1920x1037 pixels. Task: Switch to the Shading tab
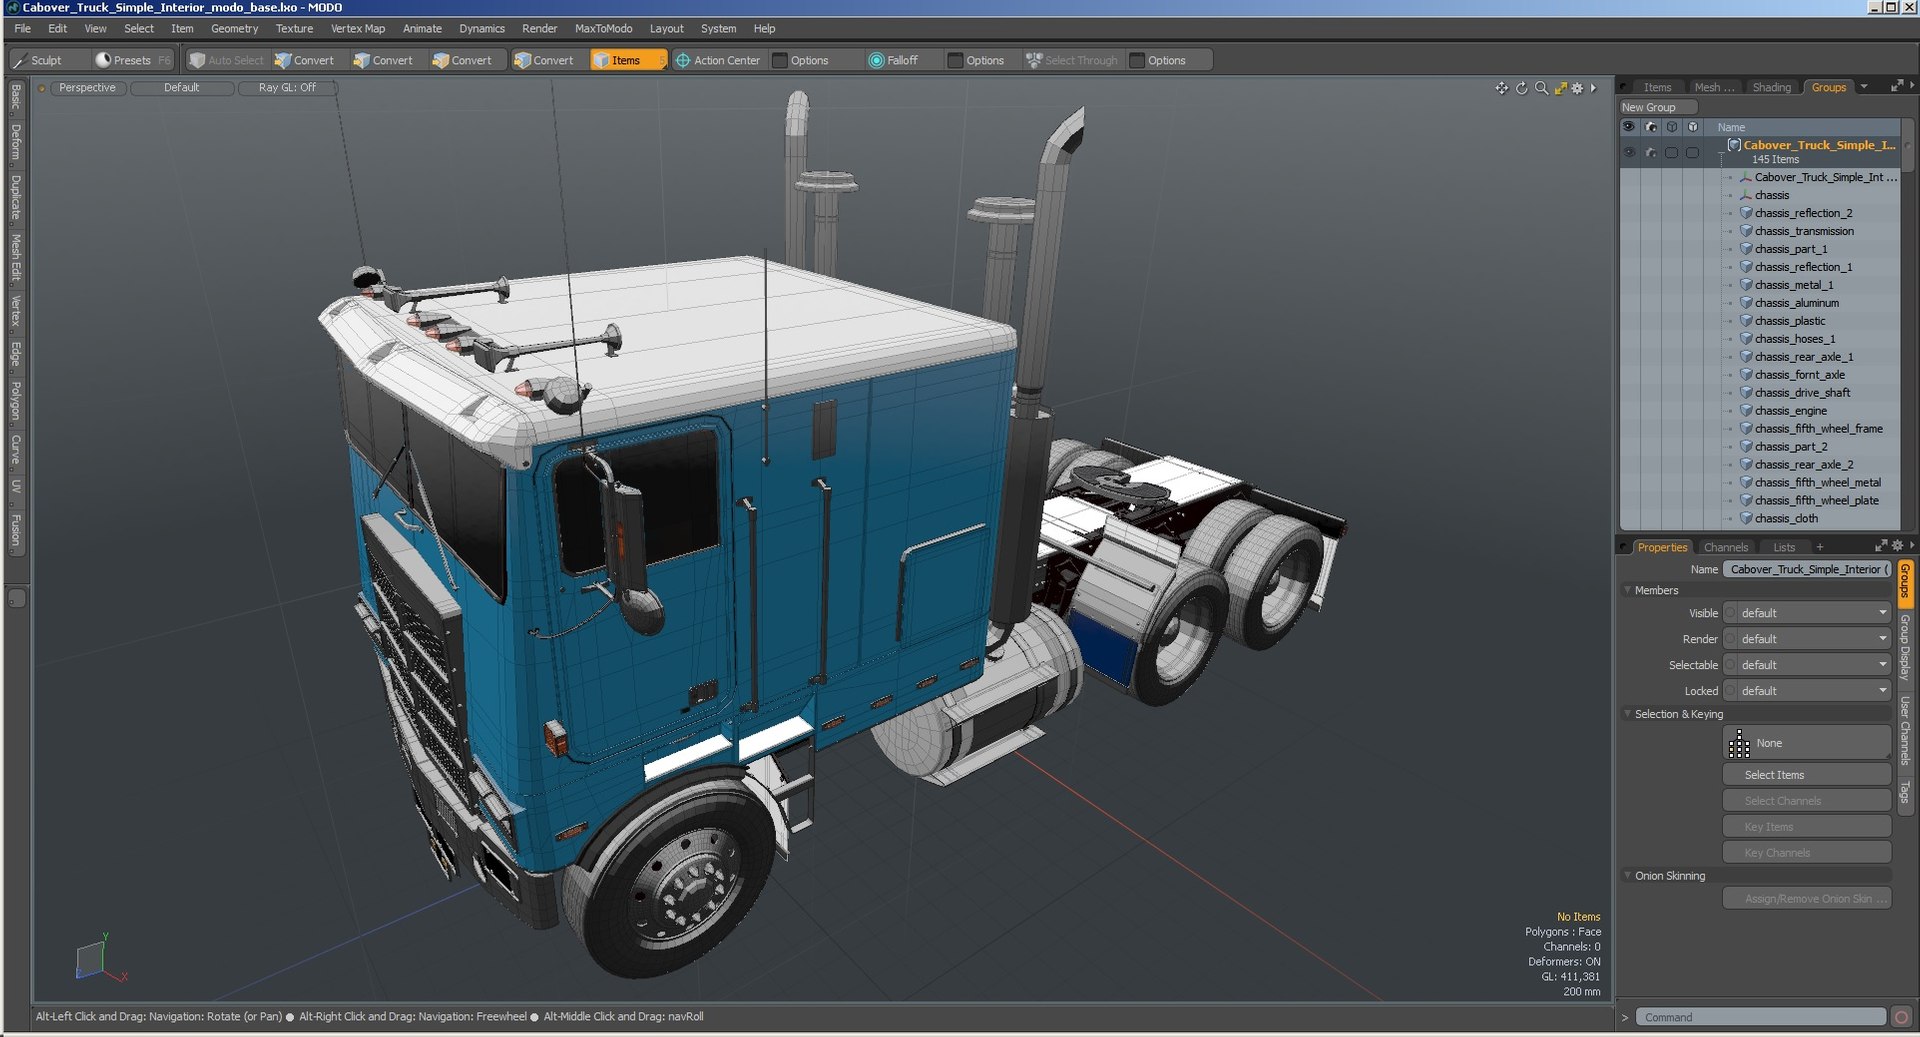pos(1771,87)
